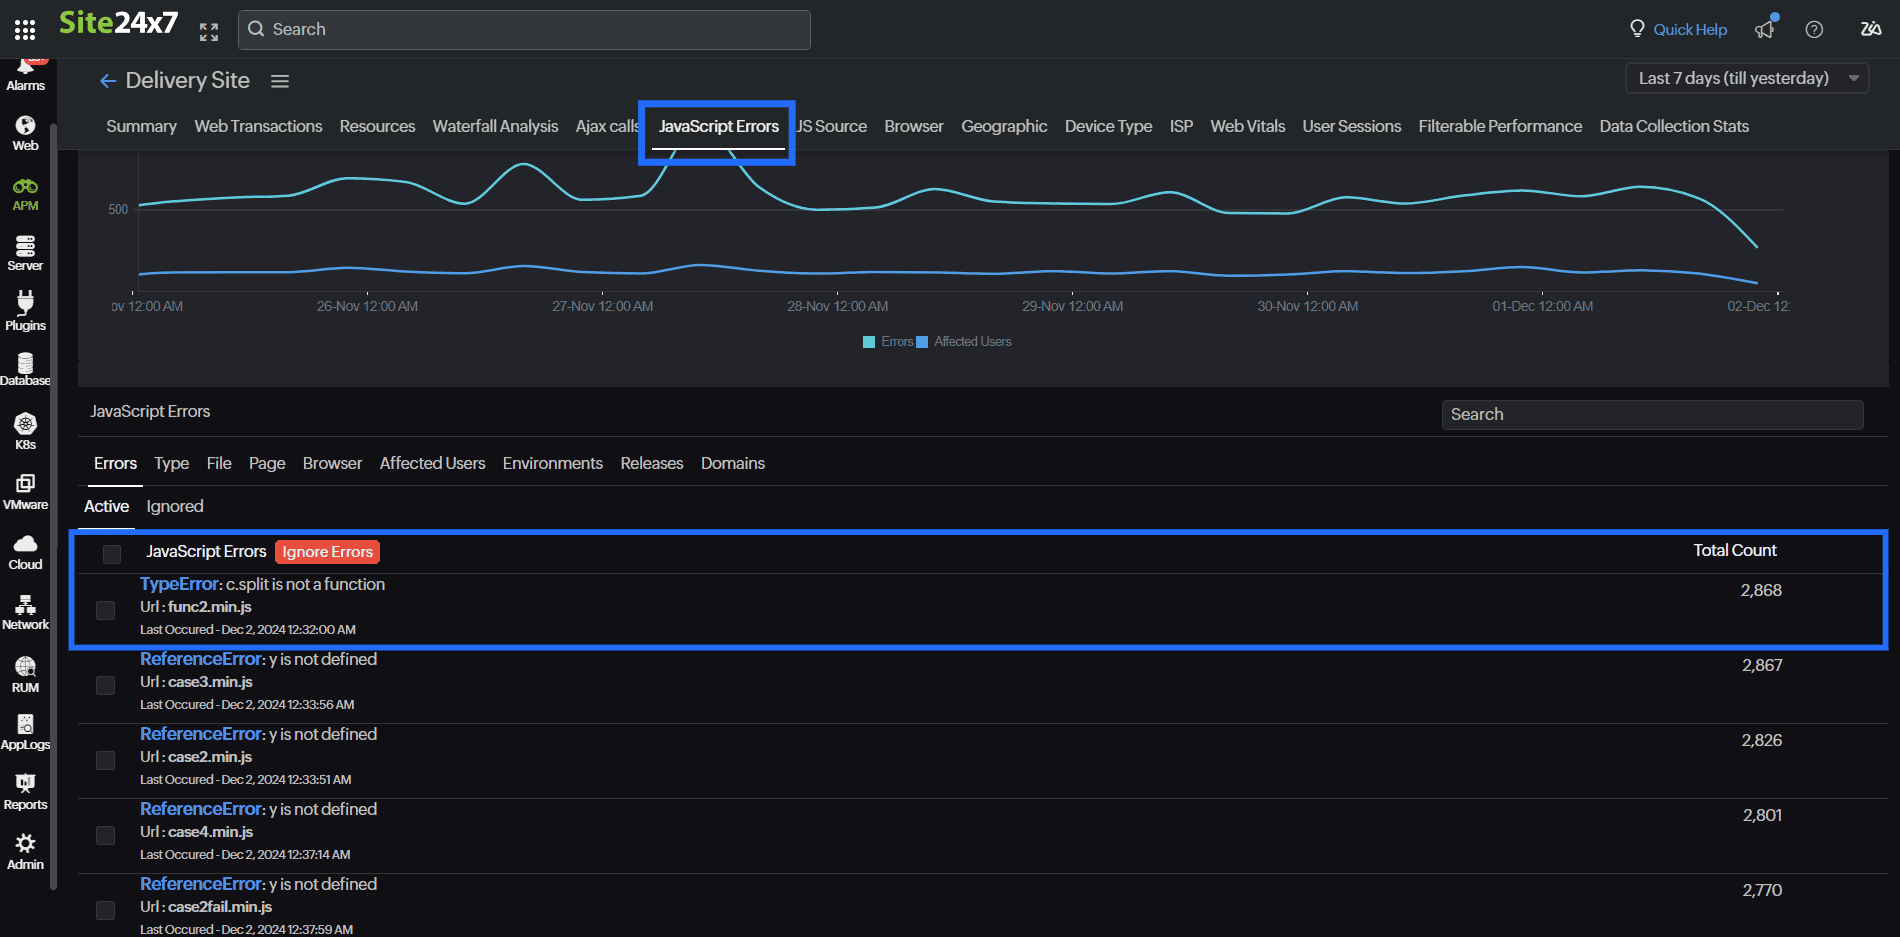Open Plugins in the sidebar

(x=26, y=312)
